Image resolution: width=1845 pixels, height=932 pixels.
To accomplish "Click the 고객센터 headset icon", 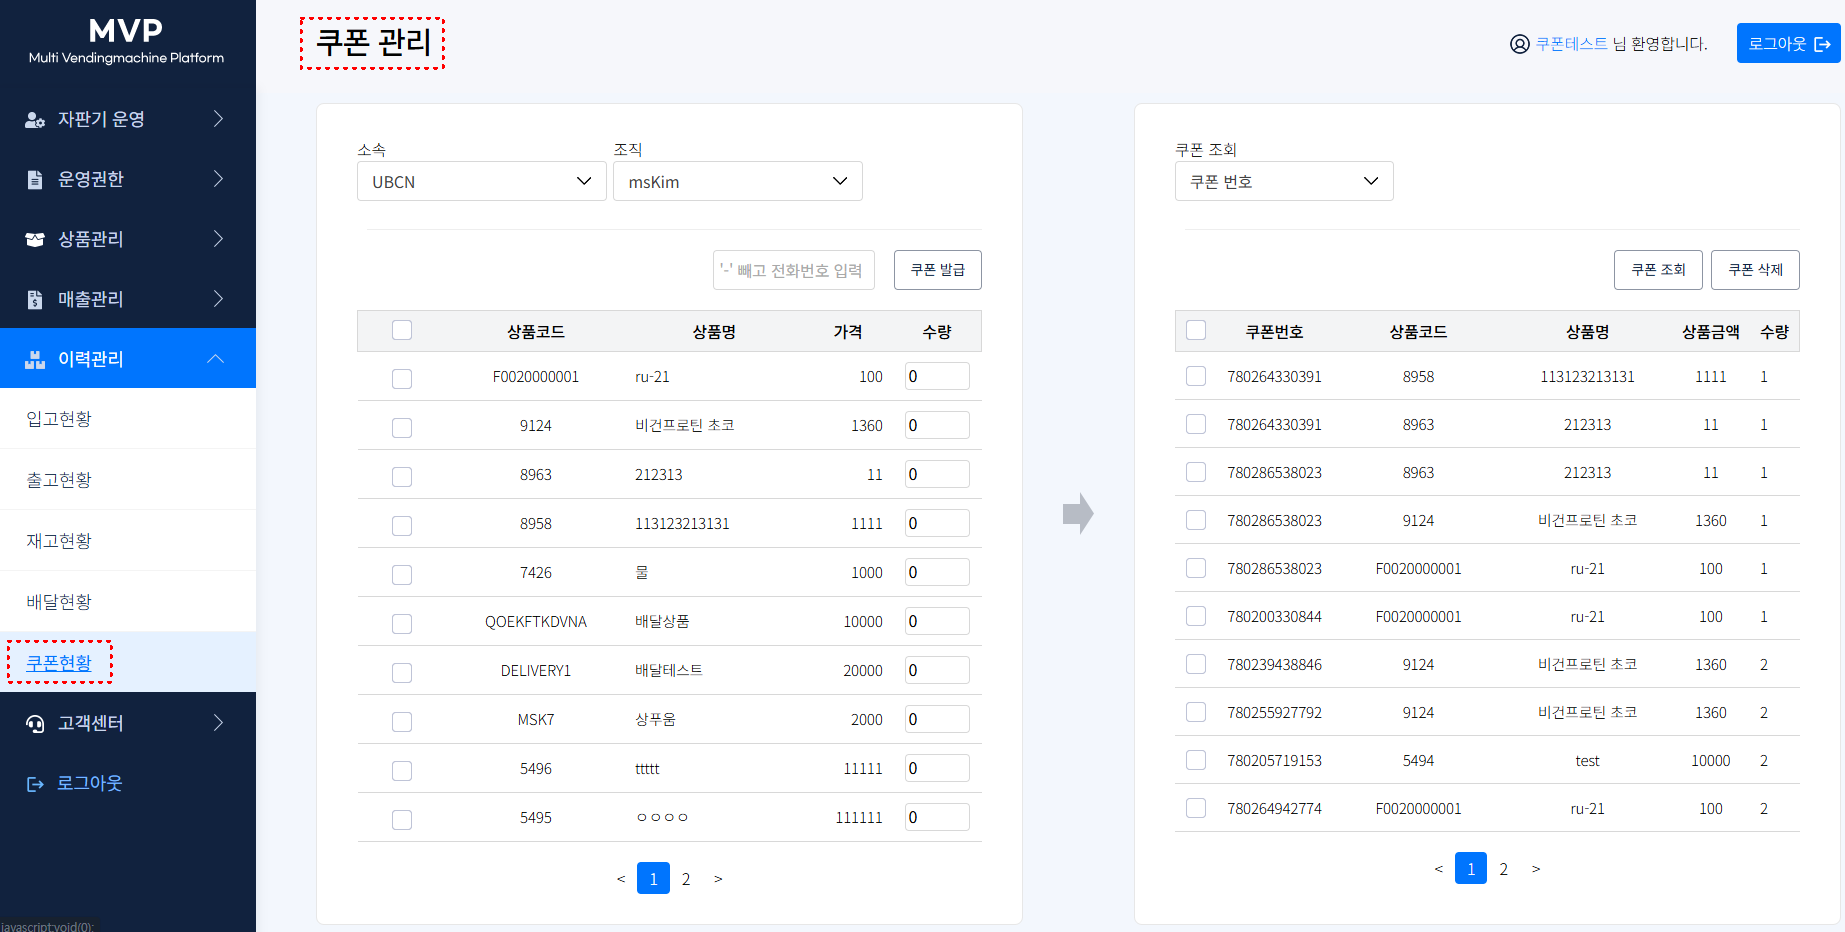I will tap(35, 724).
